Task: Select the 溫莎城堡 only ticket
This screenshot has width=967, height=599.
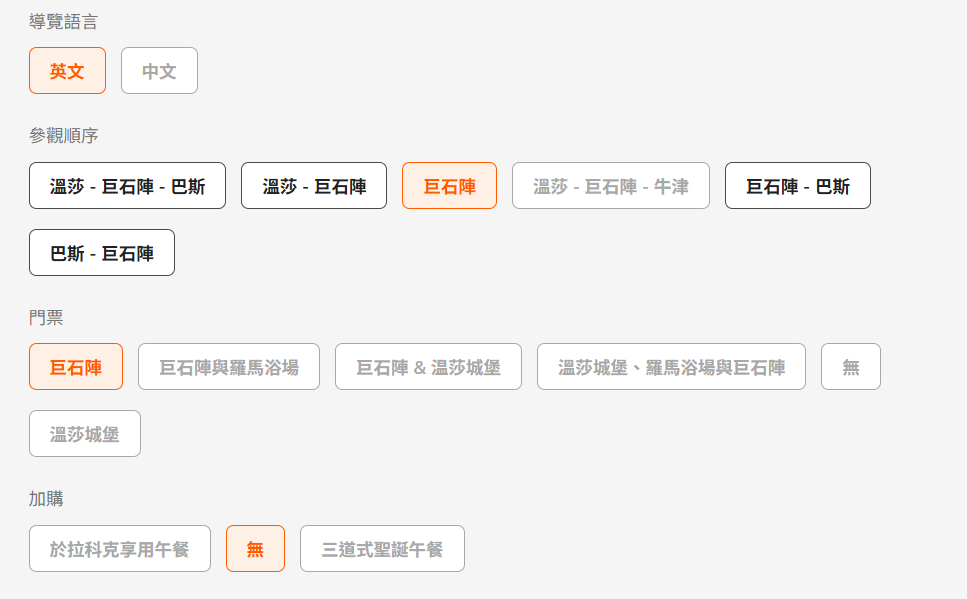Action: pos(85,434)
